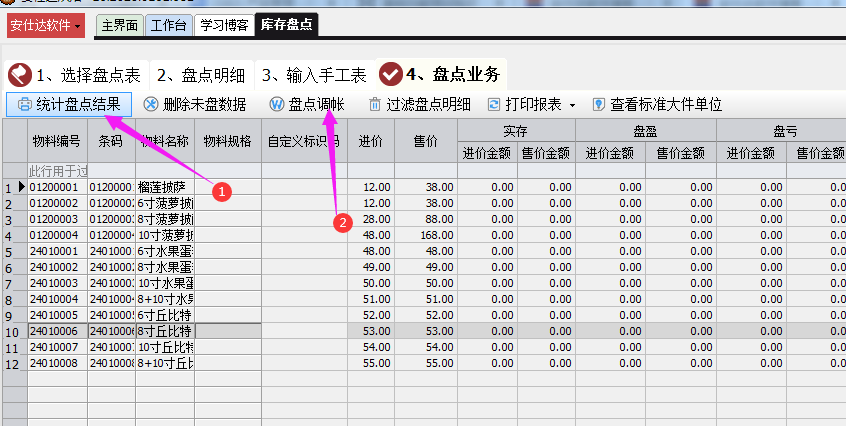The width and height of the screenshot is (846, 426).
Task: Select row header number 10
Action: click(x=15, y=332)
